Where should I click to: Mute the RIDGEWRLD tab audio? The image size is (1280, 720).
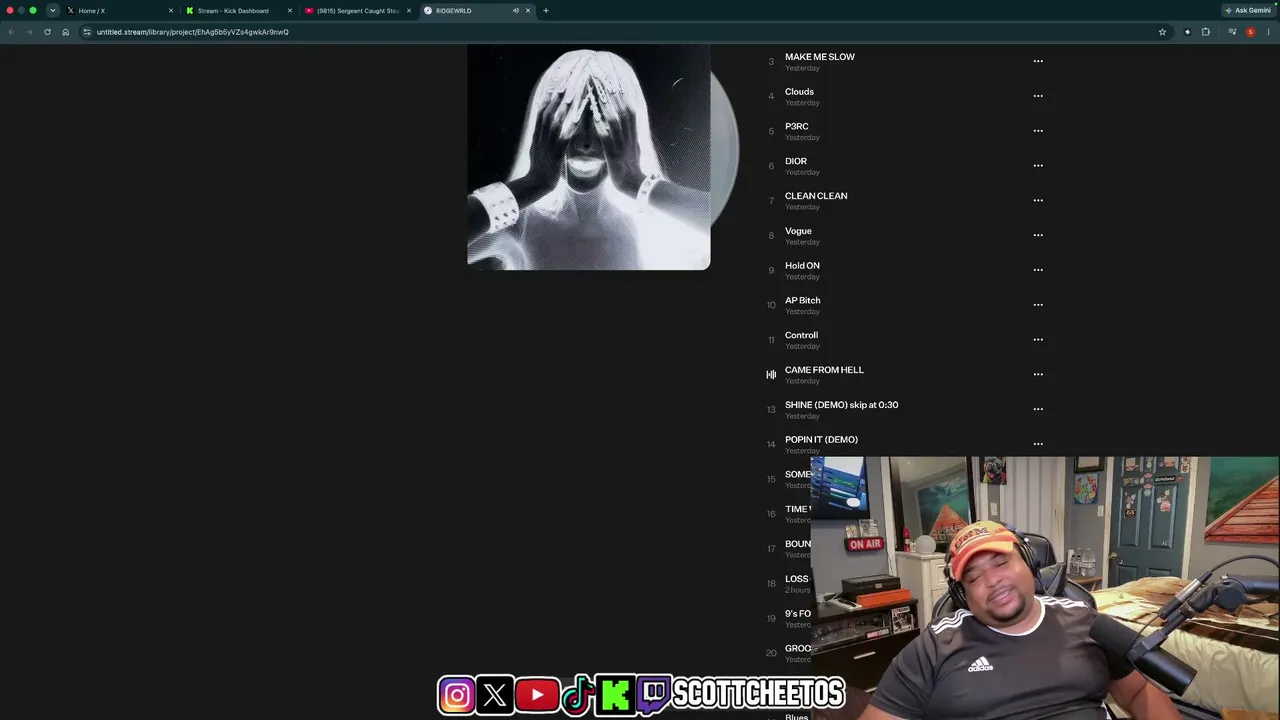(516, 11)
